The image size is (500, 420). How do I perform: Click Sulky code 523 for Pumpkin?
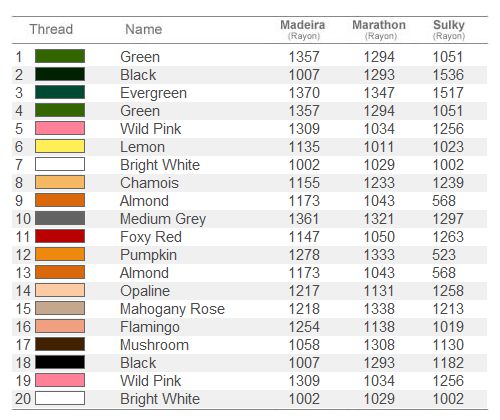(x=444, y=255)
